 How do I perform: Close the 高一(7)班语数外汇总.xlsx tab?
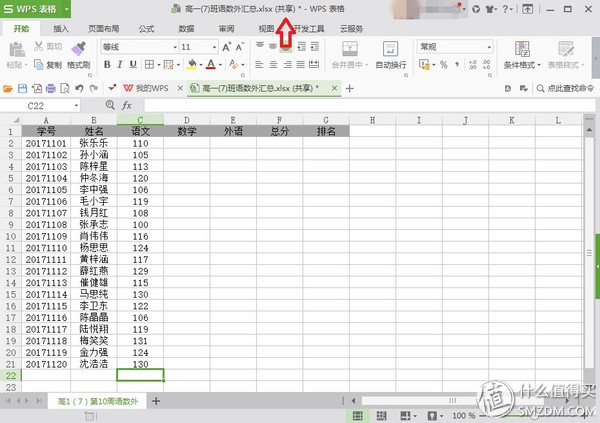tap(334, 88)
